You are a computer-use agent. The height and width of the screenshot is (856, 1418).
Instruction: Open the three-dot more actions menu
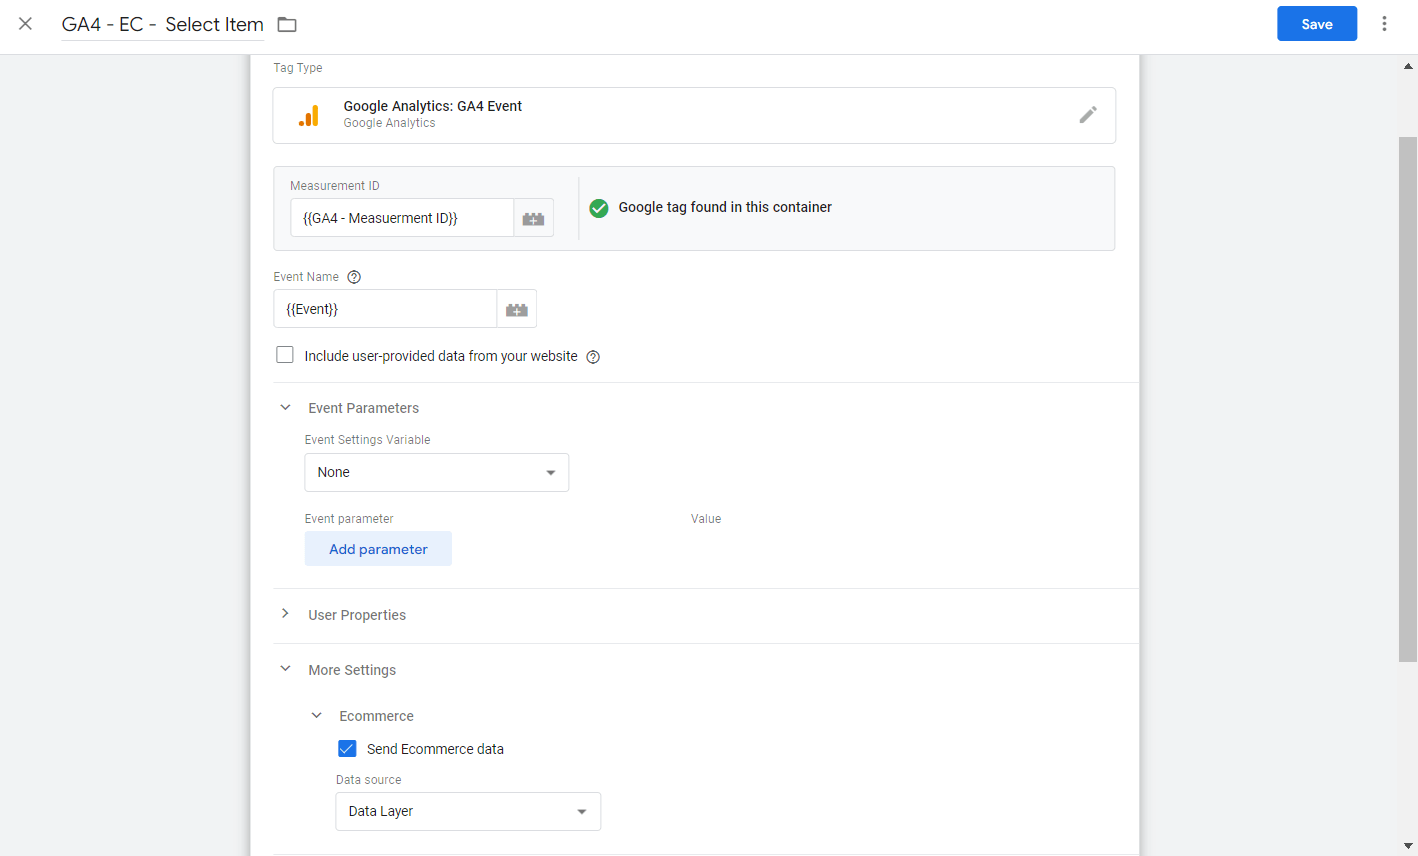click(x=1384, y=24)
